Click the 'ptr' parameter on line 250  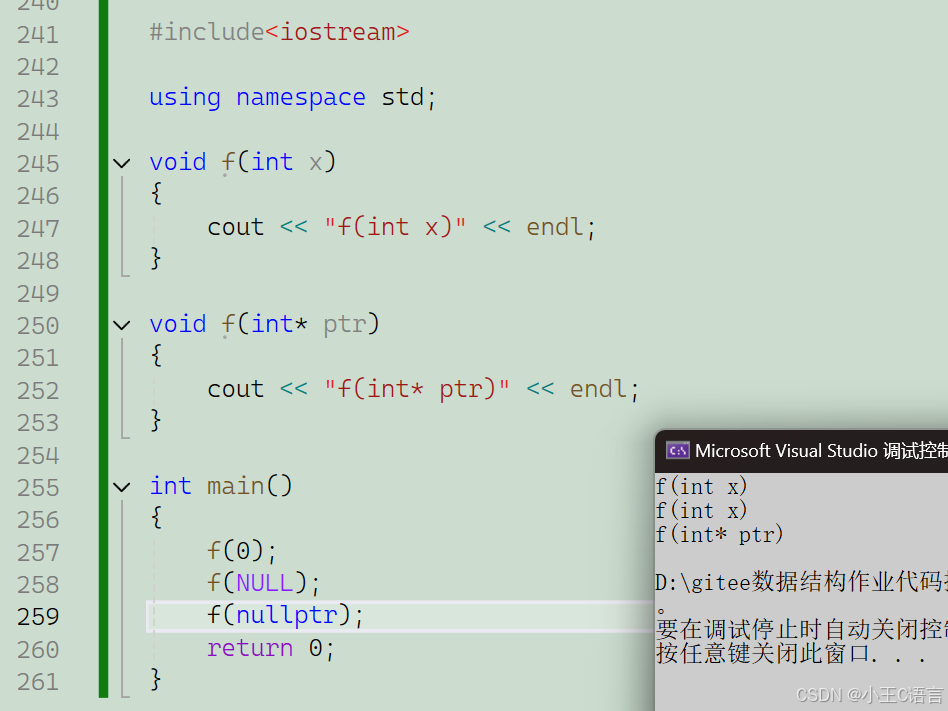(x=345, y=325)
